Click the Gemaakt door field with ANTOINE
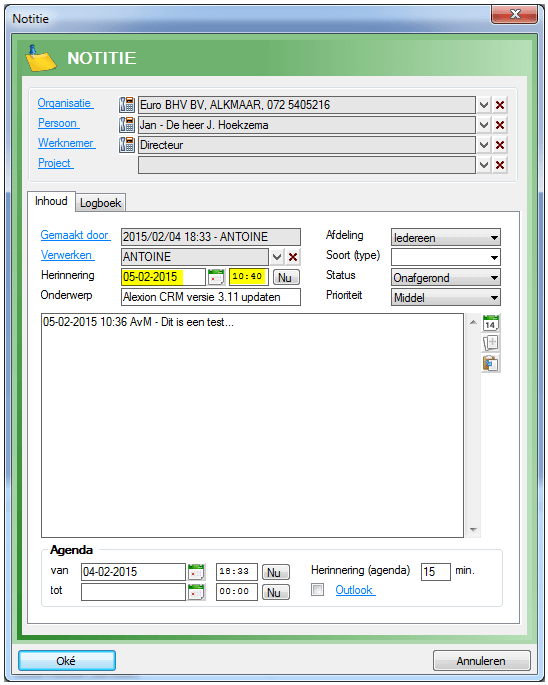The height and width of the screenshot is (685, 548). [x=211, y=237]
